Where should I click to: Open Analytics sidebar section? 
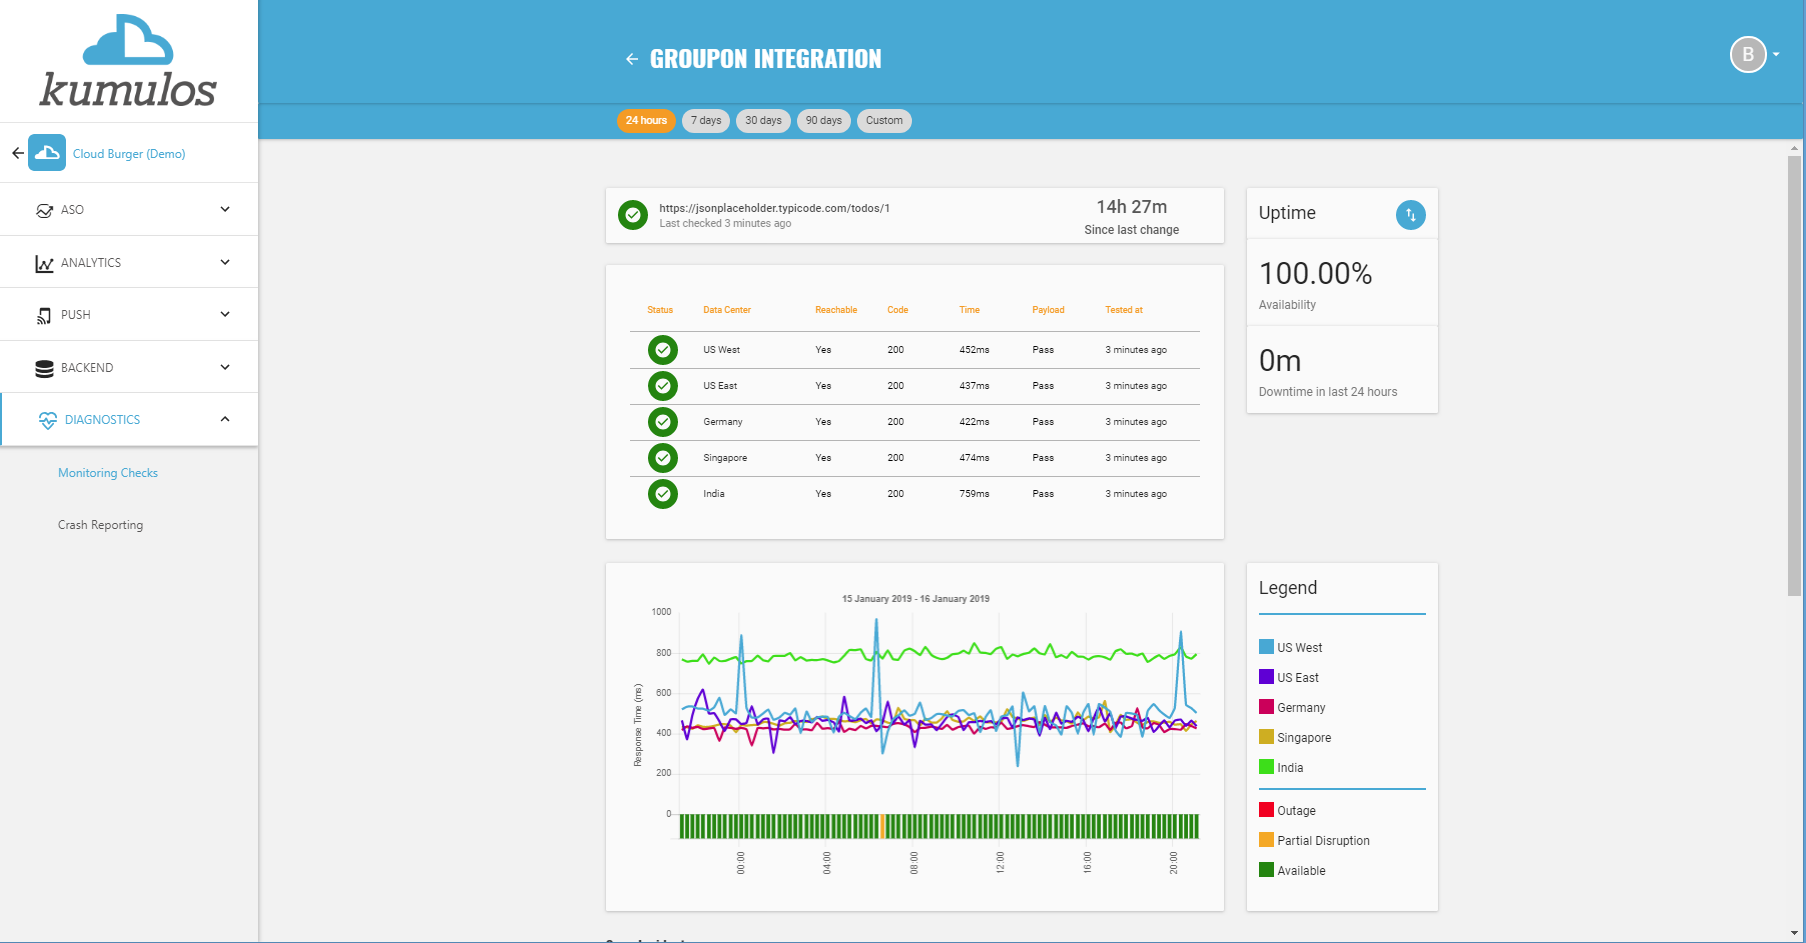[129, 262]
